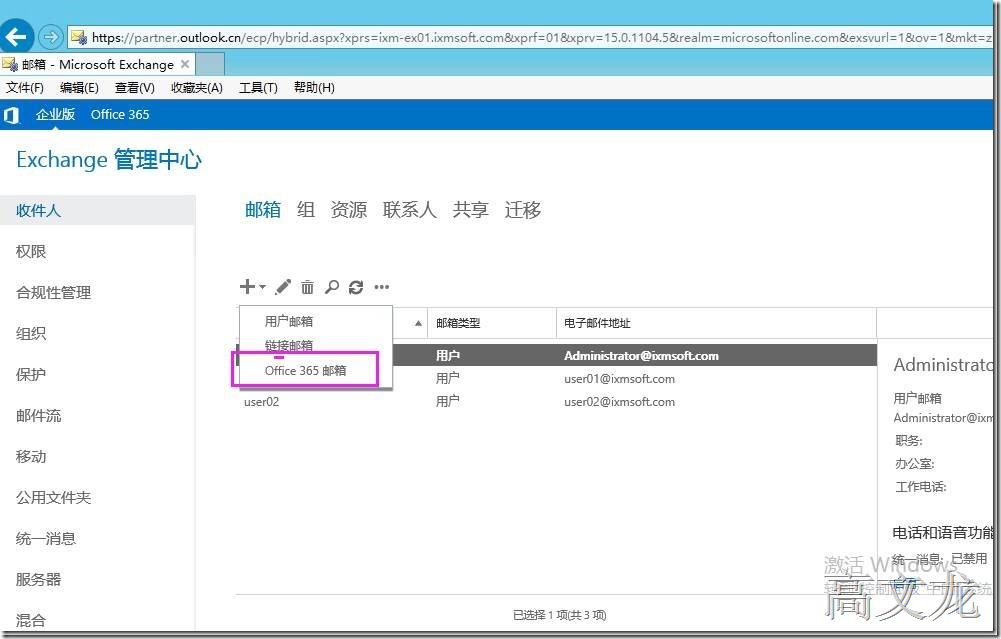Switch to the 组 tab
The width and height of the screenshot is (1001, 639).
(x=306, y=209)
